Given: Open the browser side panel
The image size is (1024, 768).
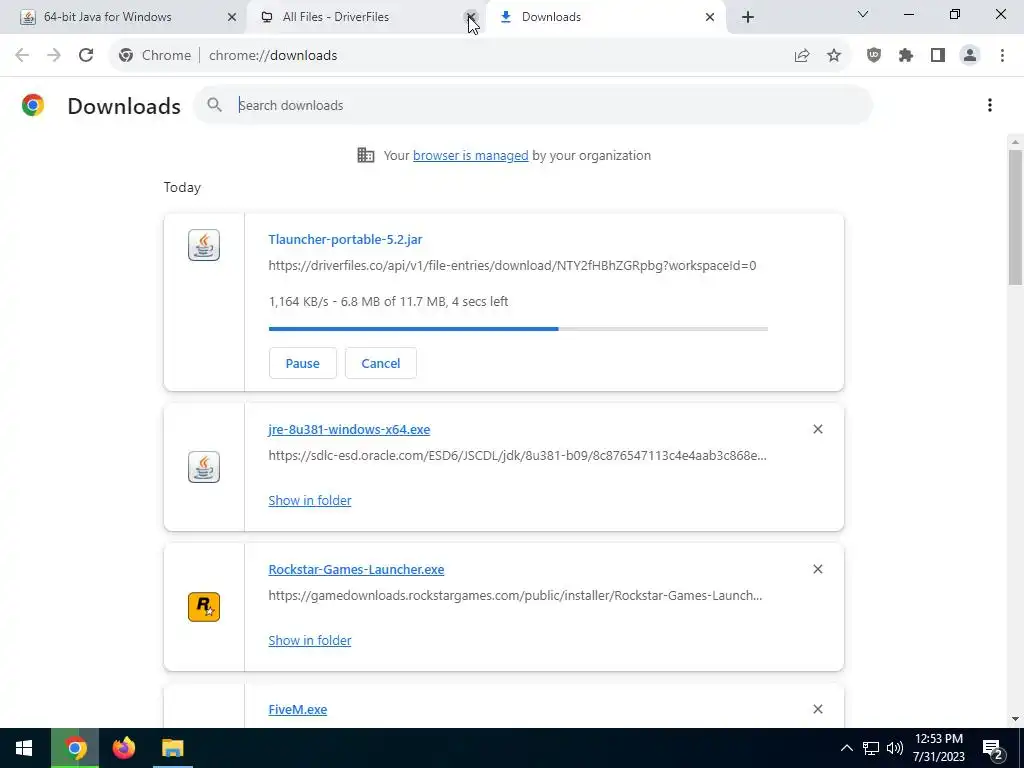Looking at the screenshot, I should (x=938, y=56).
